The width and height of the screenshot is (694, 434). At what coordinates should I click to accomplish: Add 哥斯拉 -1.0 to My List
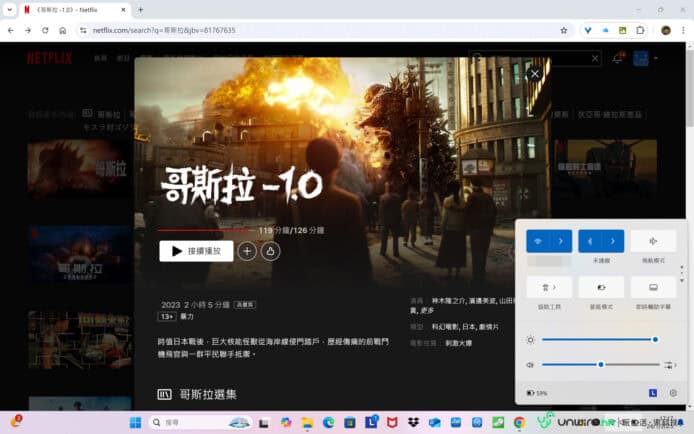click(x=247, y=251)
